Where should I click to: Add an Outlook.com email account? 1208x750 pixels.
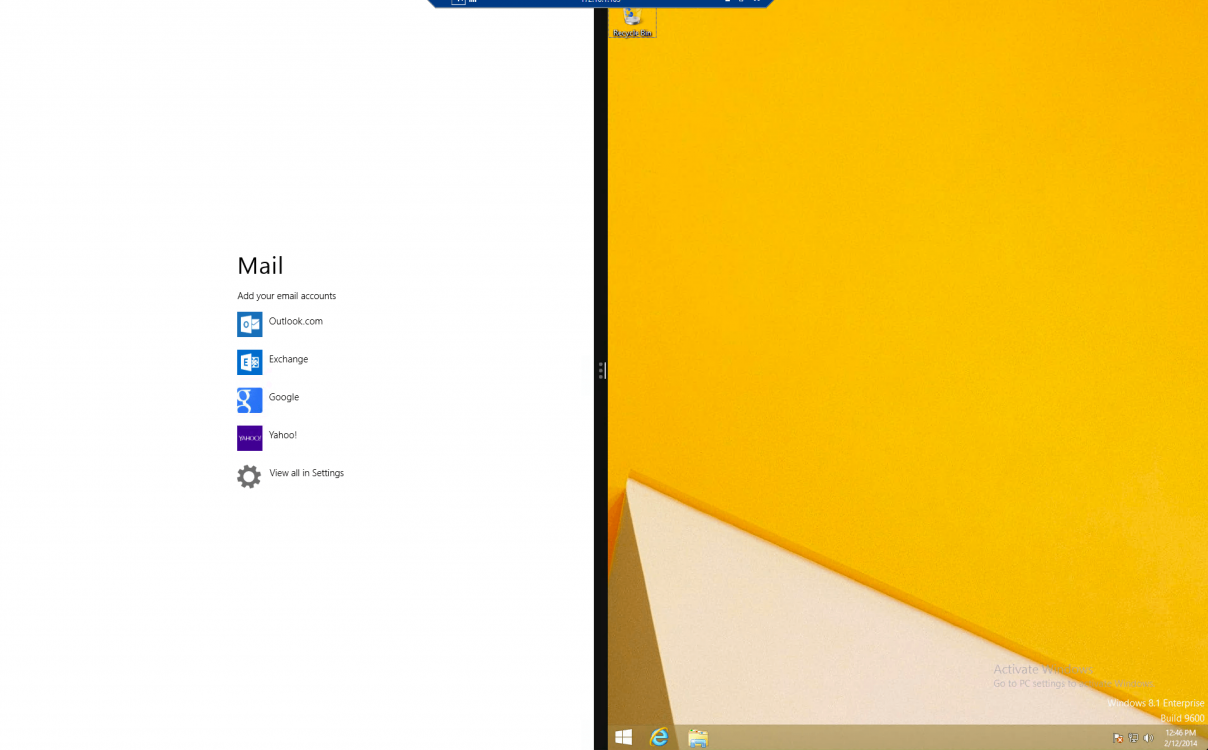pyautogui.click(x=280, y=324)
